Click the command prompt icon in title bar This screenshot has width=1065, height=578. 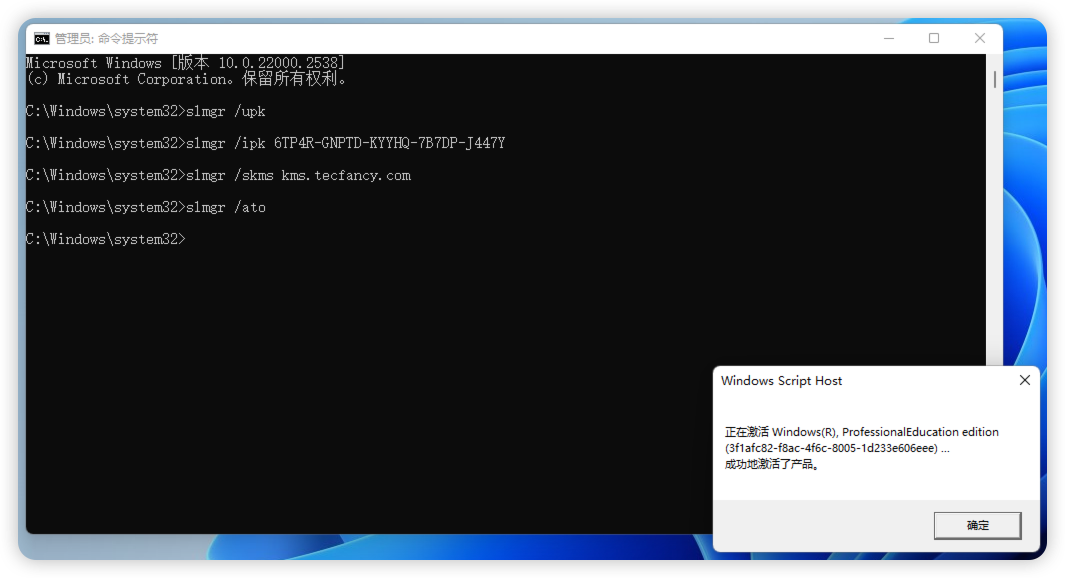(41, 39)
